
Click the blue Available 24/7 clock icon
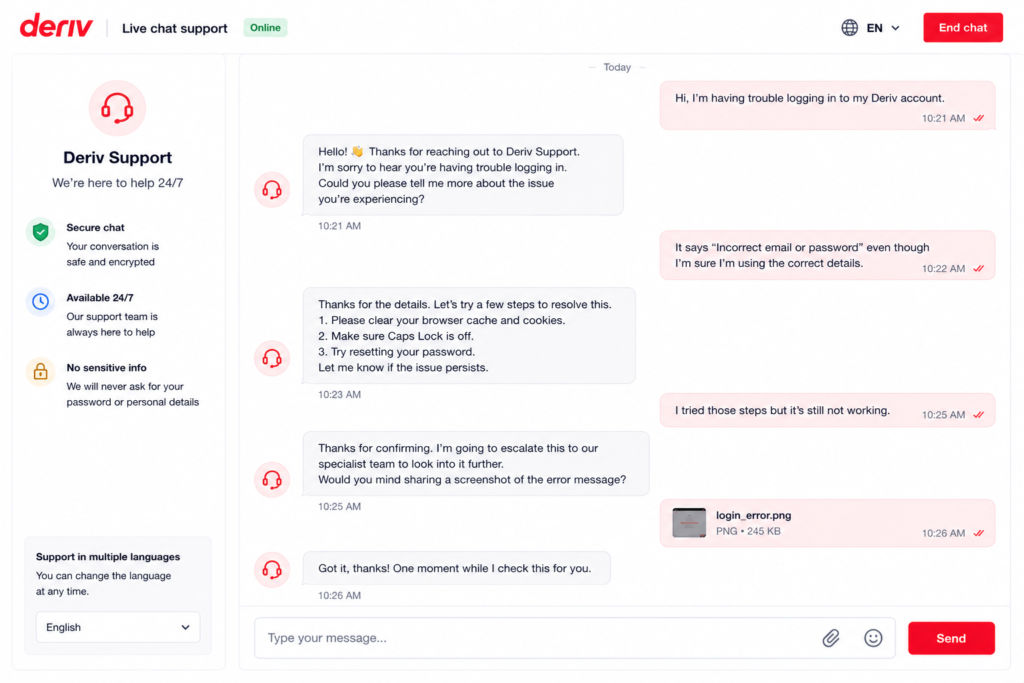pyautogui.click(x=40, y=301)
